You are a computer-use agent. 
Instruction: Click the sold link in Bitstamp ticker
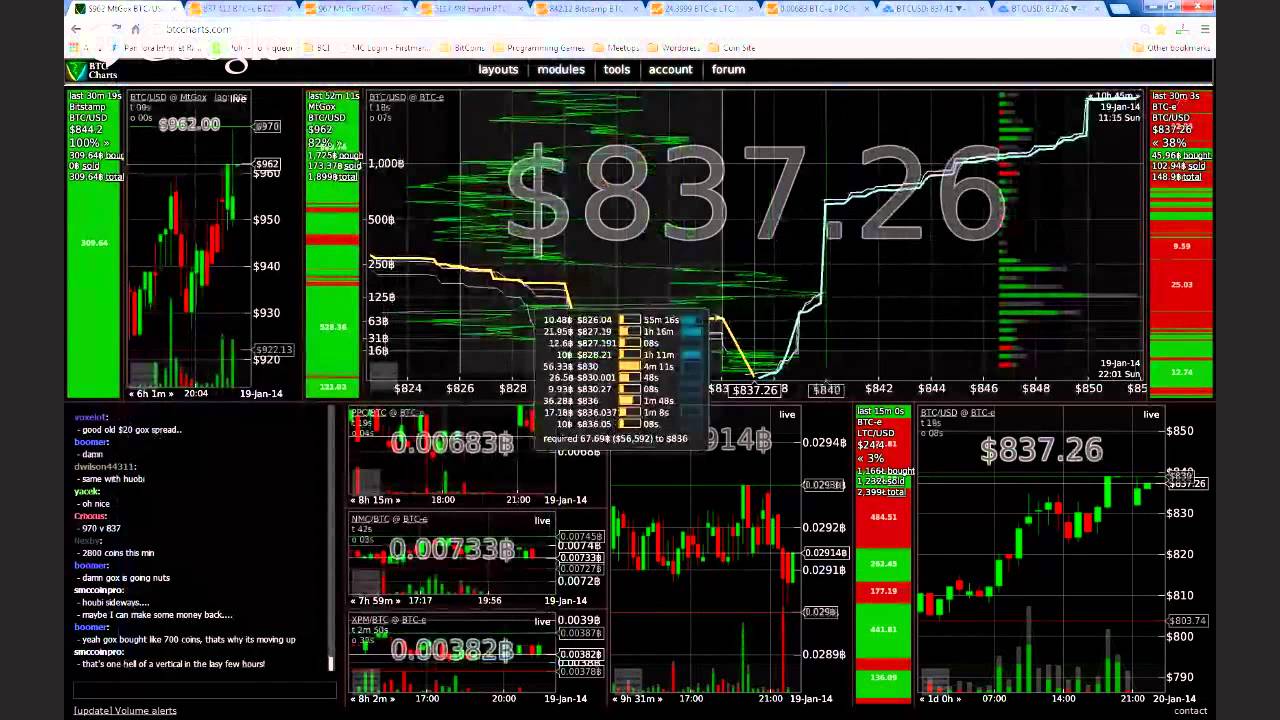pos(90,166)
